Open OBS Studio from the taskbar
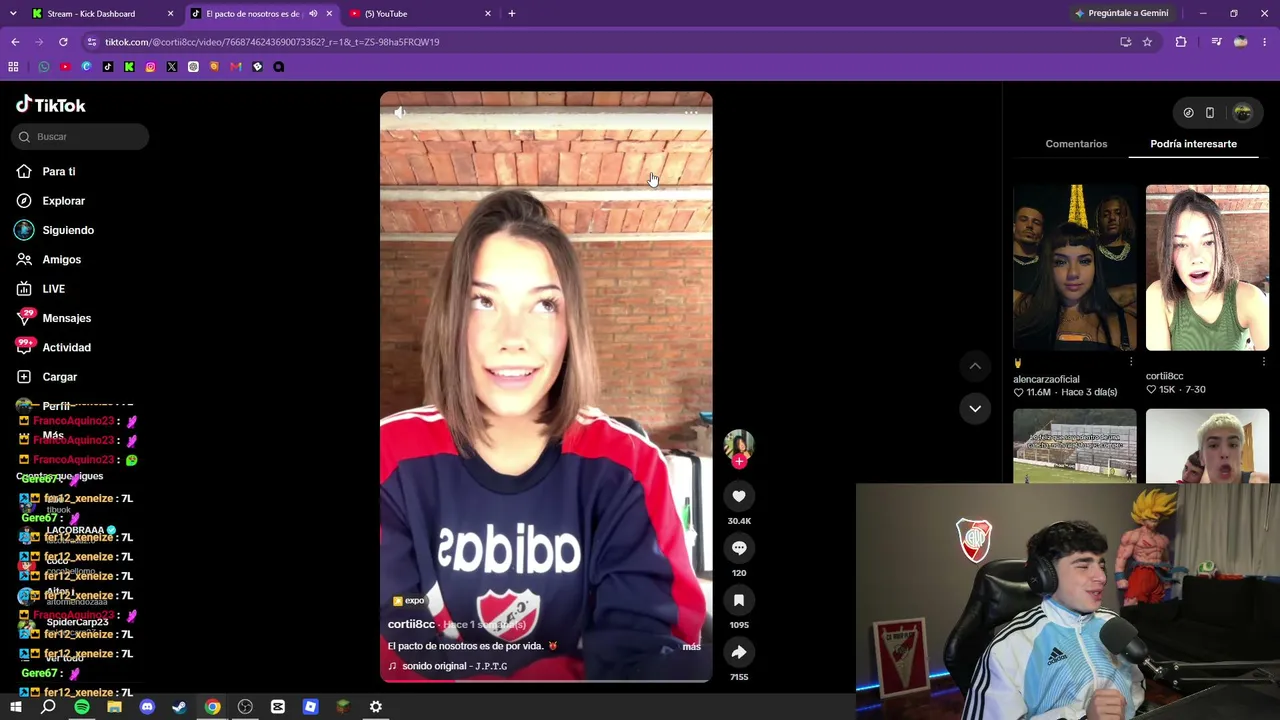1280x720 pixels. tap(245, 707)
